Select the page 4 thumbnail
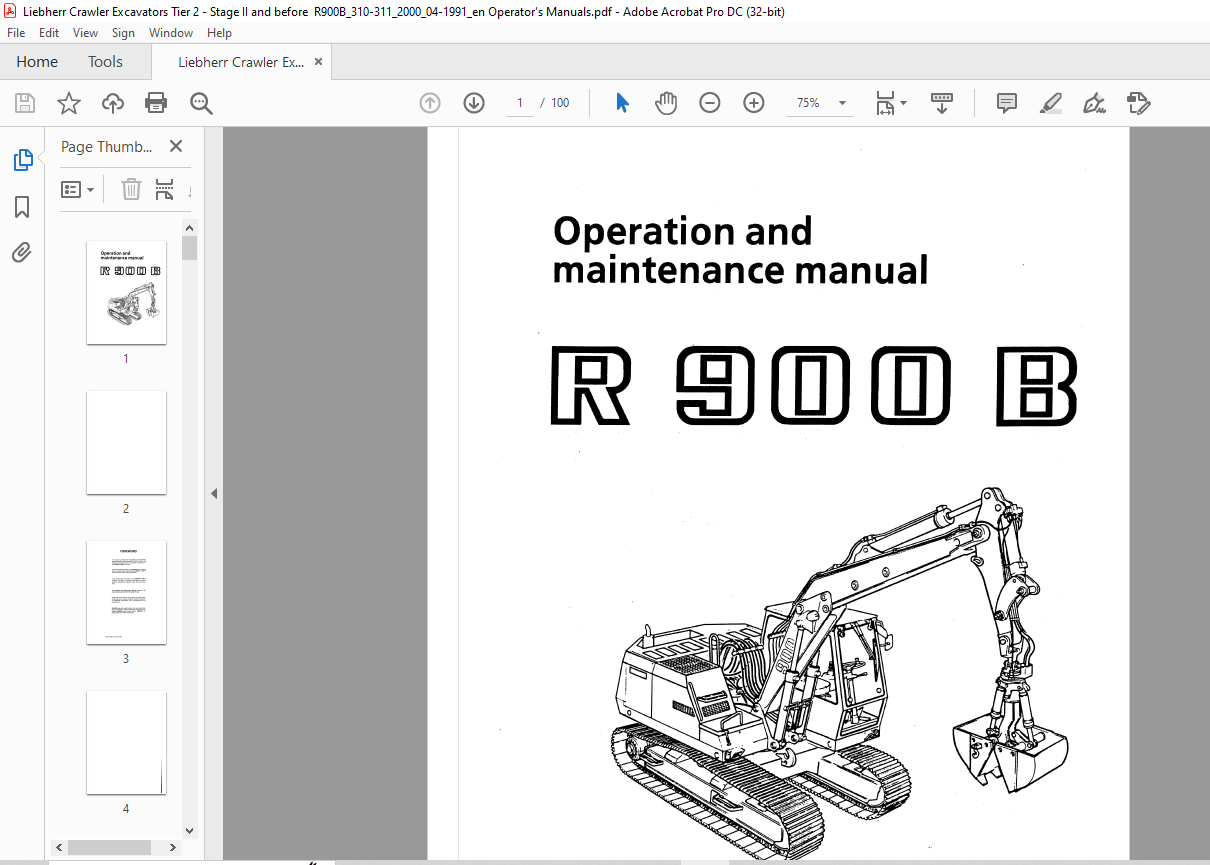The width and height of the screenshot is (1210, 865). tap(126, 742)
